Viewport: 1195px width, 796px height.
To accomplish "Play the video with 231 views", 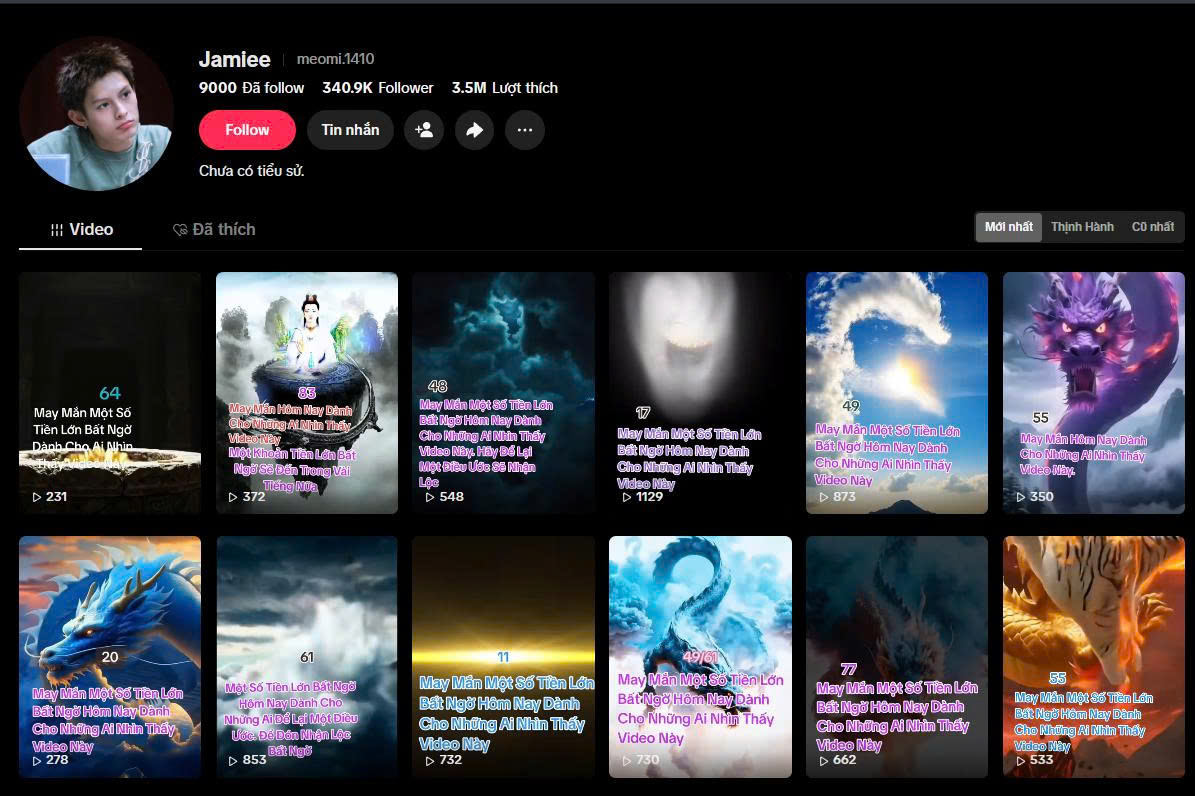I will coord(110,393).
